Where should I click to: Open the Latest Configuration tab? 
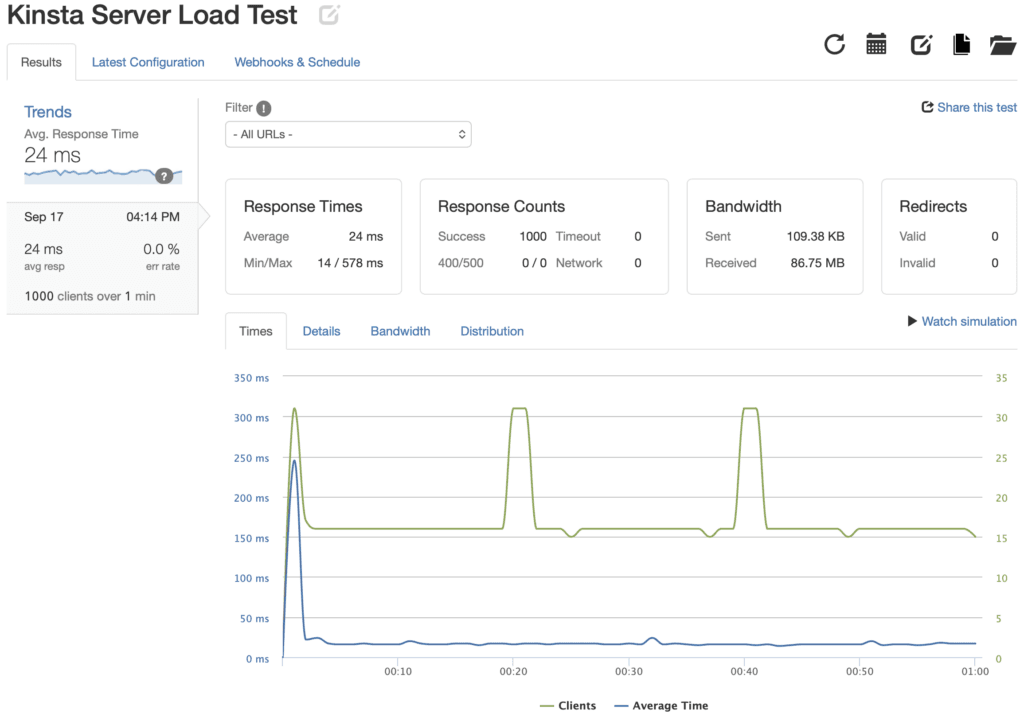148,62
